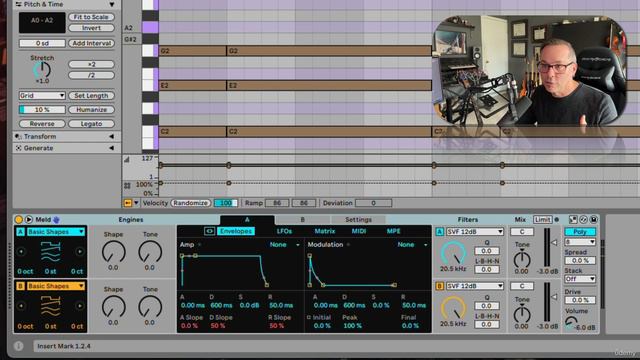This screenshot has width=640, height=360.
Task: Click the Reverse button
Action: (x=42, y=124)
